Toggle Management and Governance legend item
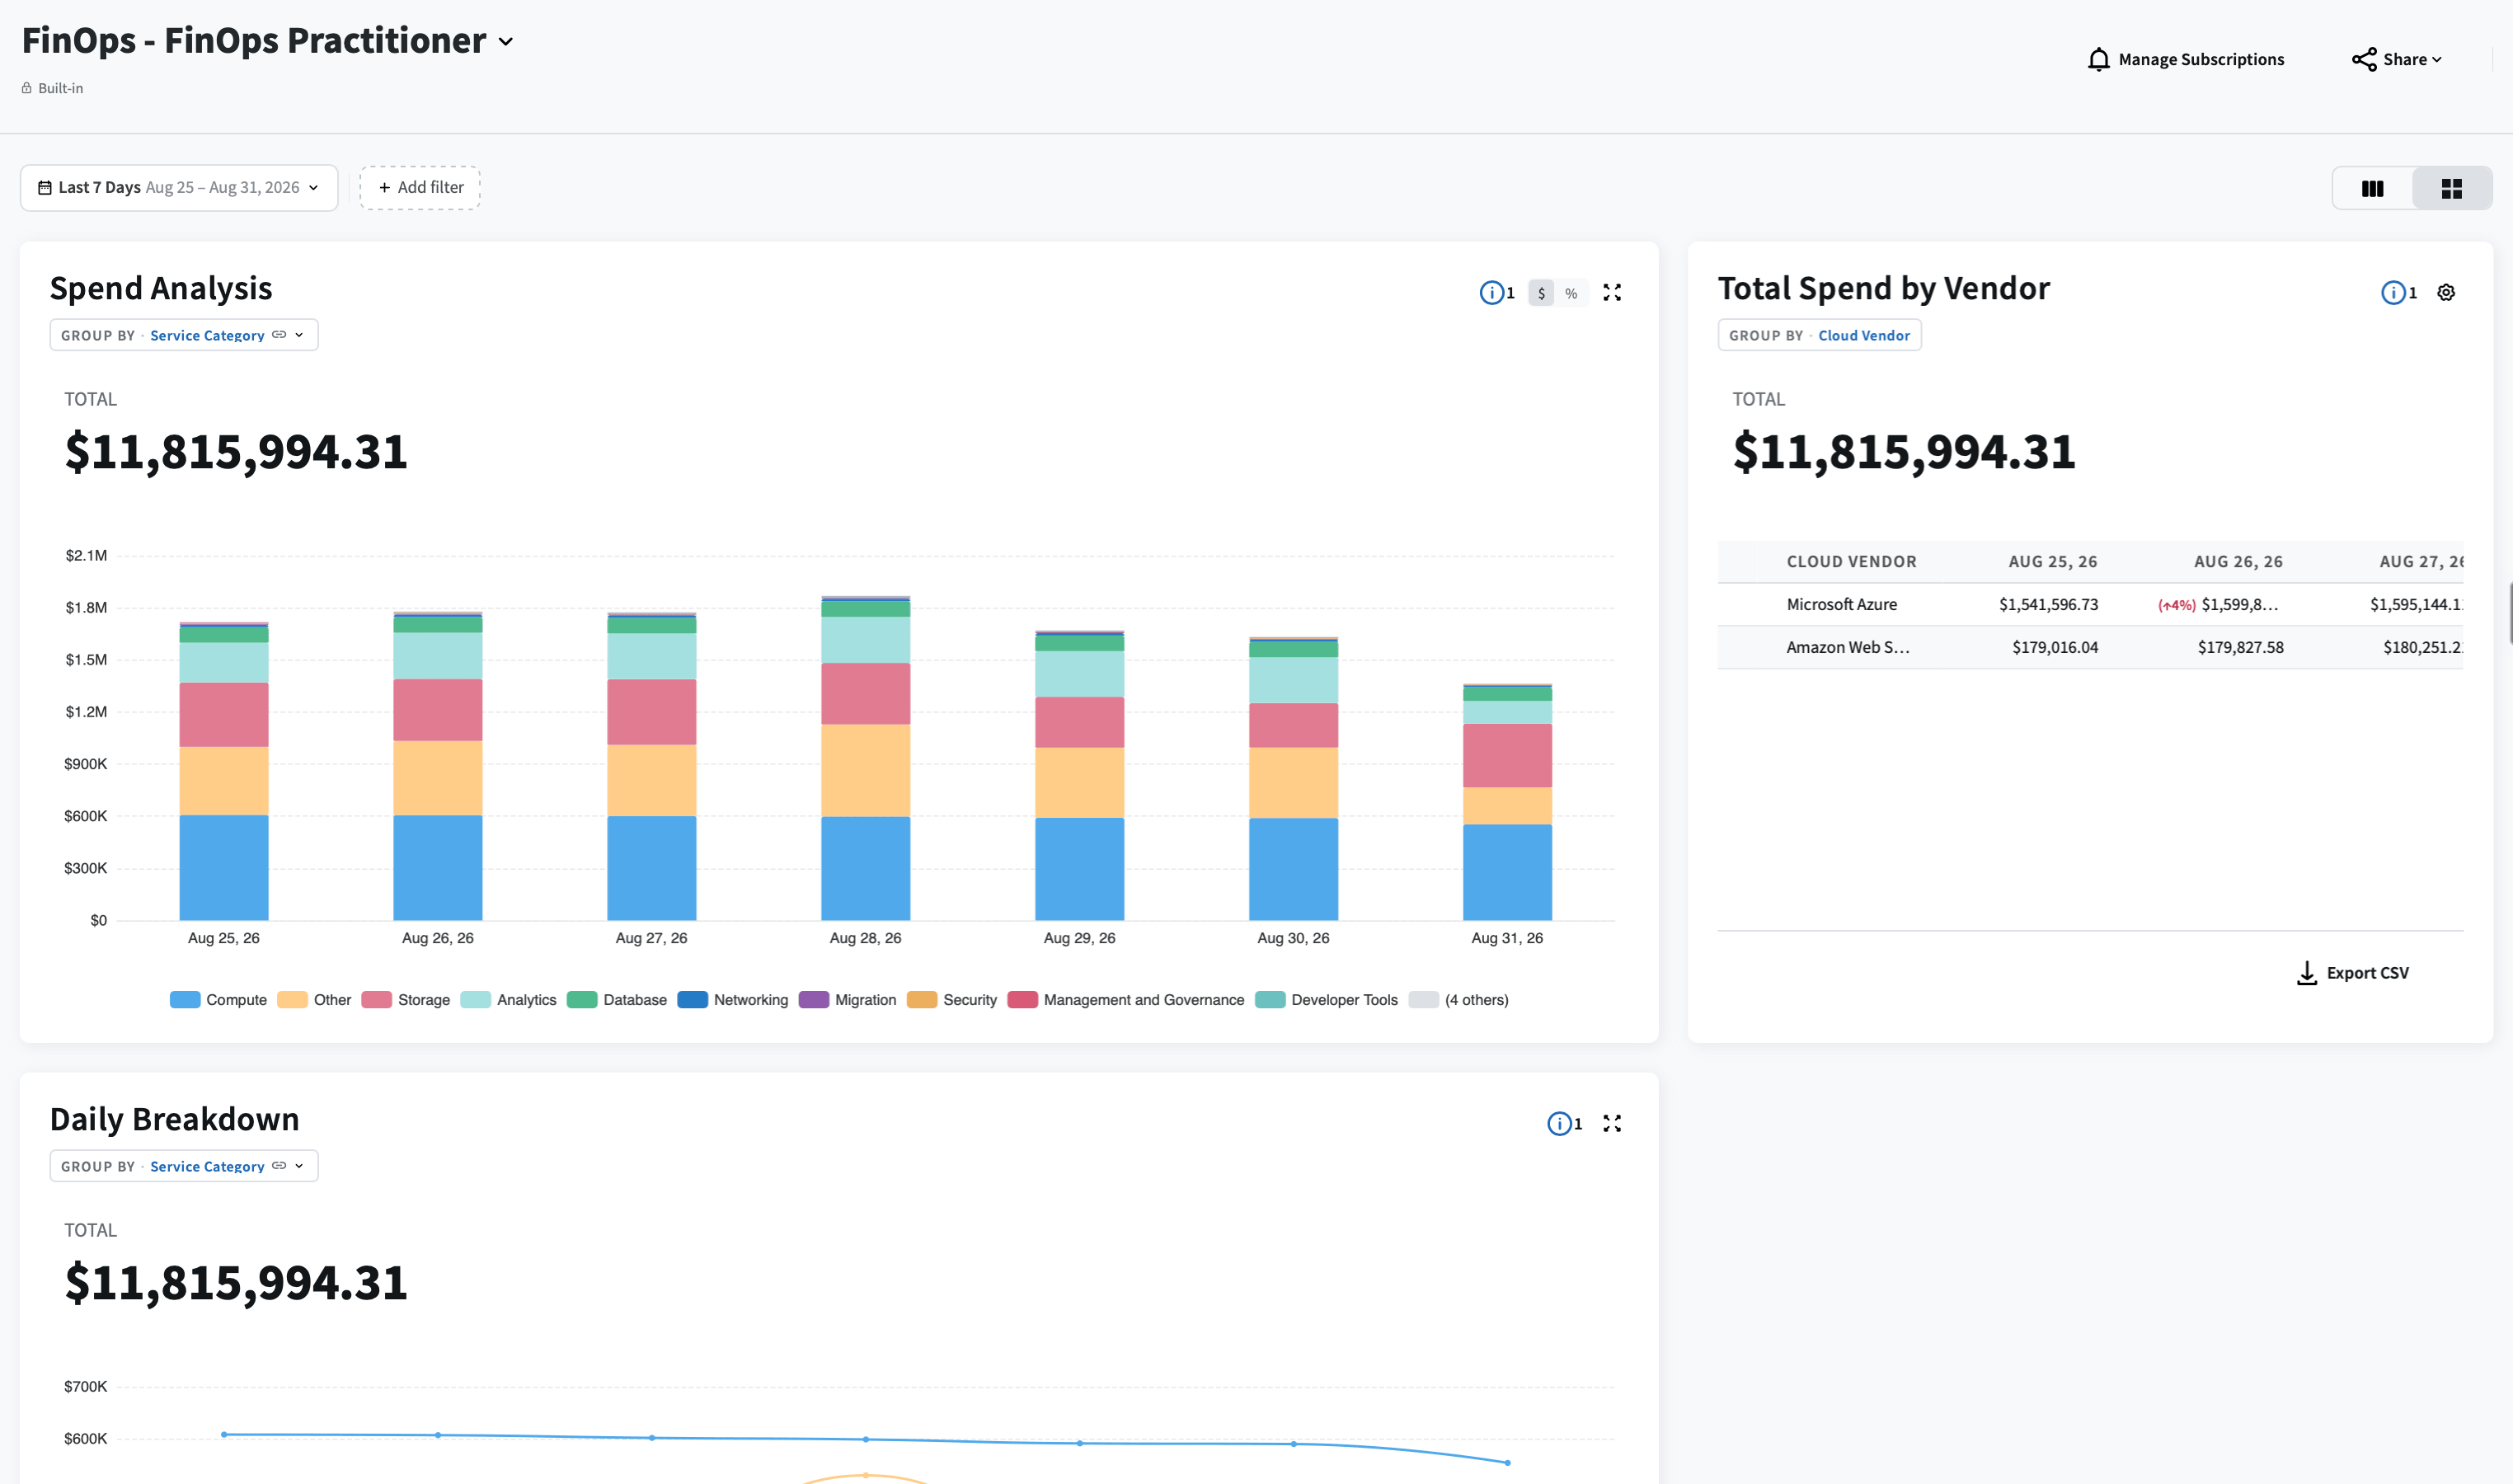Screen dimensions: 2513x1484 click(1126, 1000)
